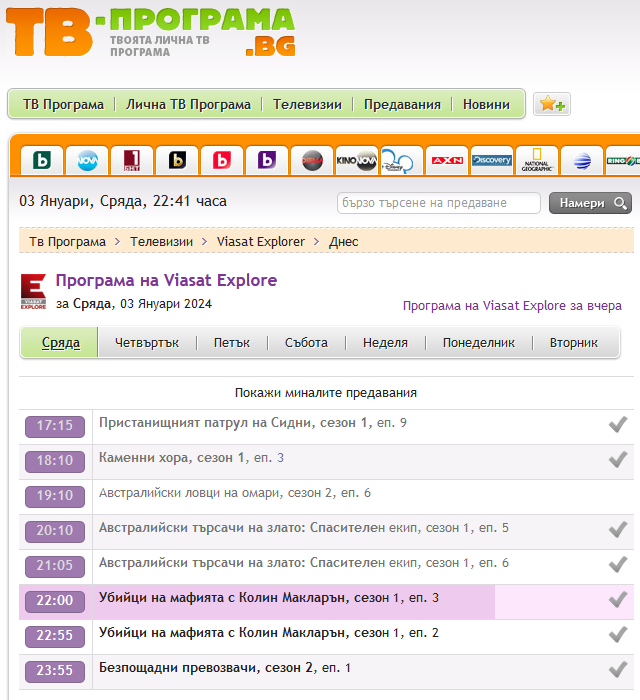Open Каменни хора, сезон 1, еп. 3
This screenshot has height=700, width=640.
tap(191, 458)
